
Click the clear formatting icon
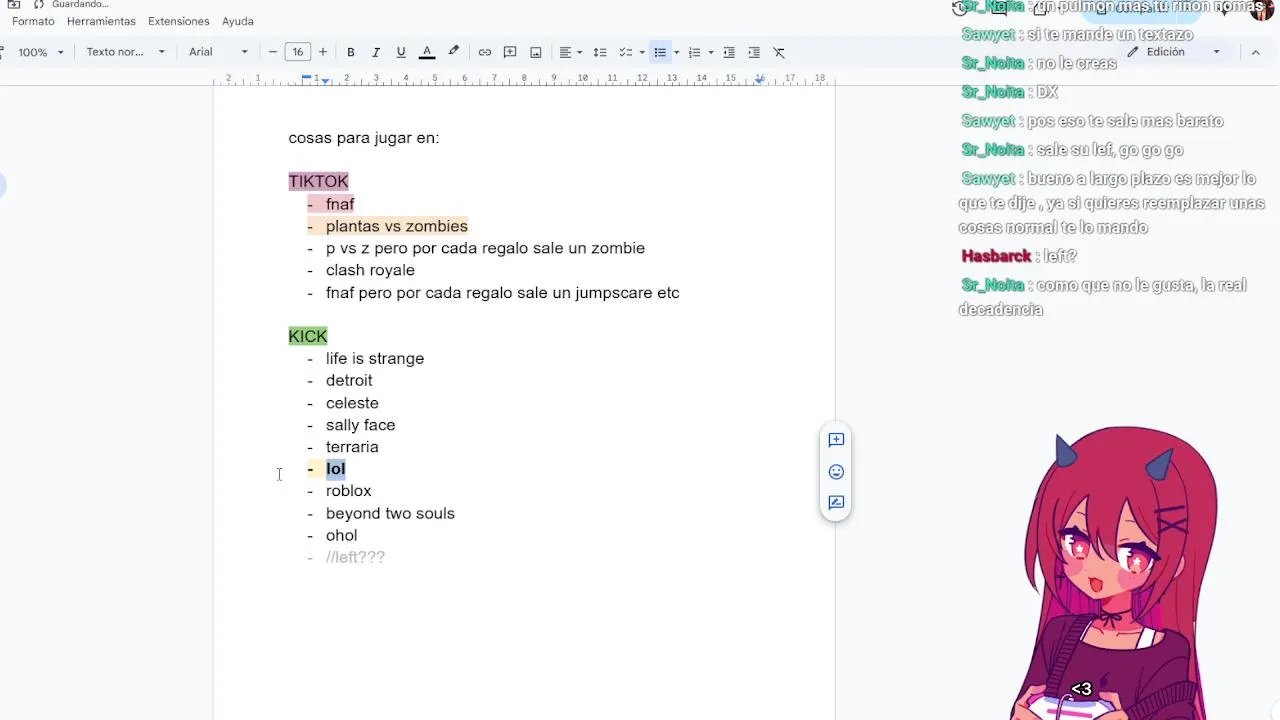coord(779,52)
